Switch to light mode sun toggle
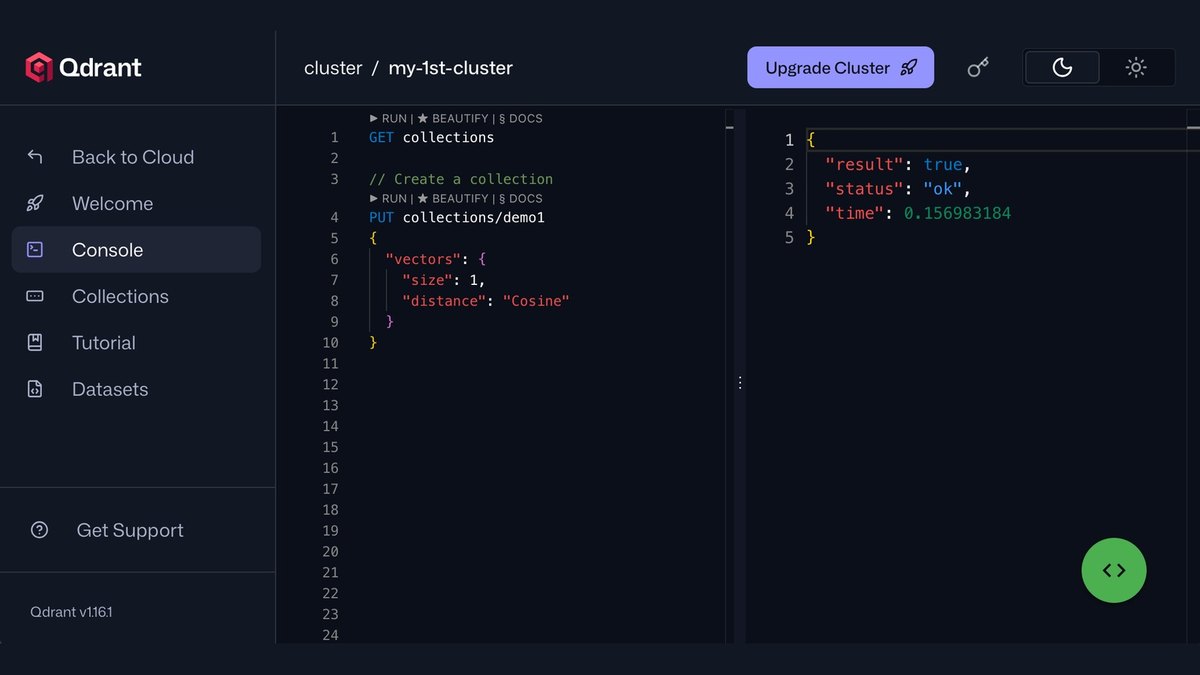Image resolution: width=1200 pixels, height=675 pixels. 1136,68
